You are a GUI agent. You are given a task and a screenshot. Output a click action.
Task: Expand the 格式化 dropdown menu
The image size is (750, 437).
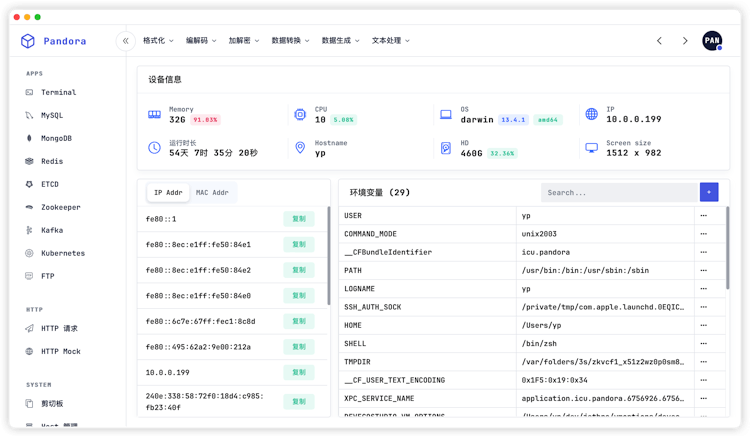pyautogui.click(x=157, y=41)
